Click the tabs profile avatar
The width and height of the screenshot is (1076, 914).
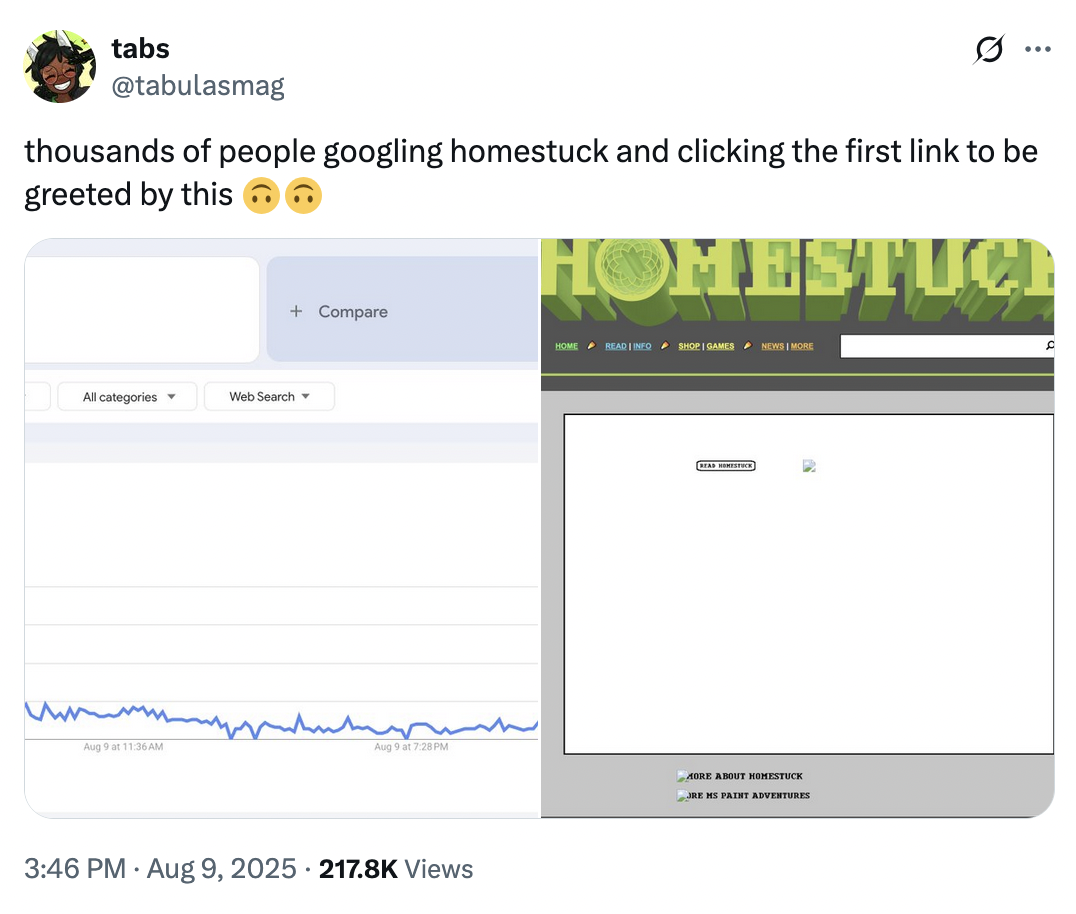pyautogui.click(x=60, y=66)
